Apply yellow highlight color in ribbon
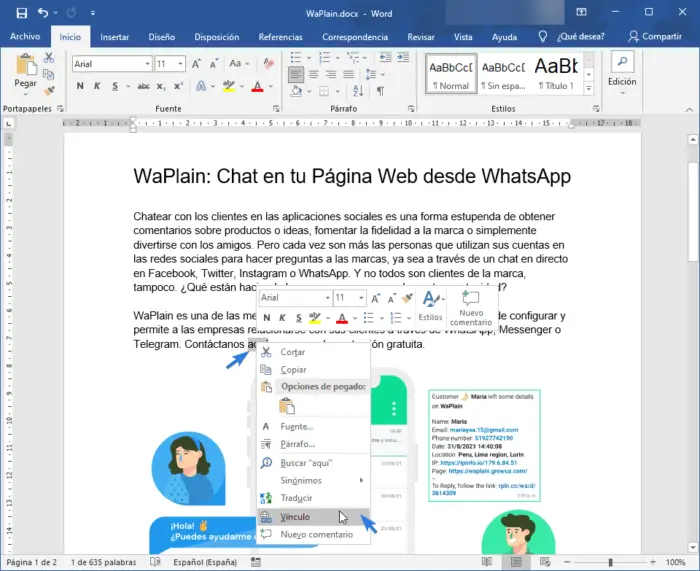 [229, 86]
